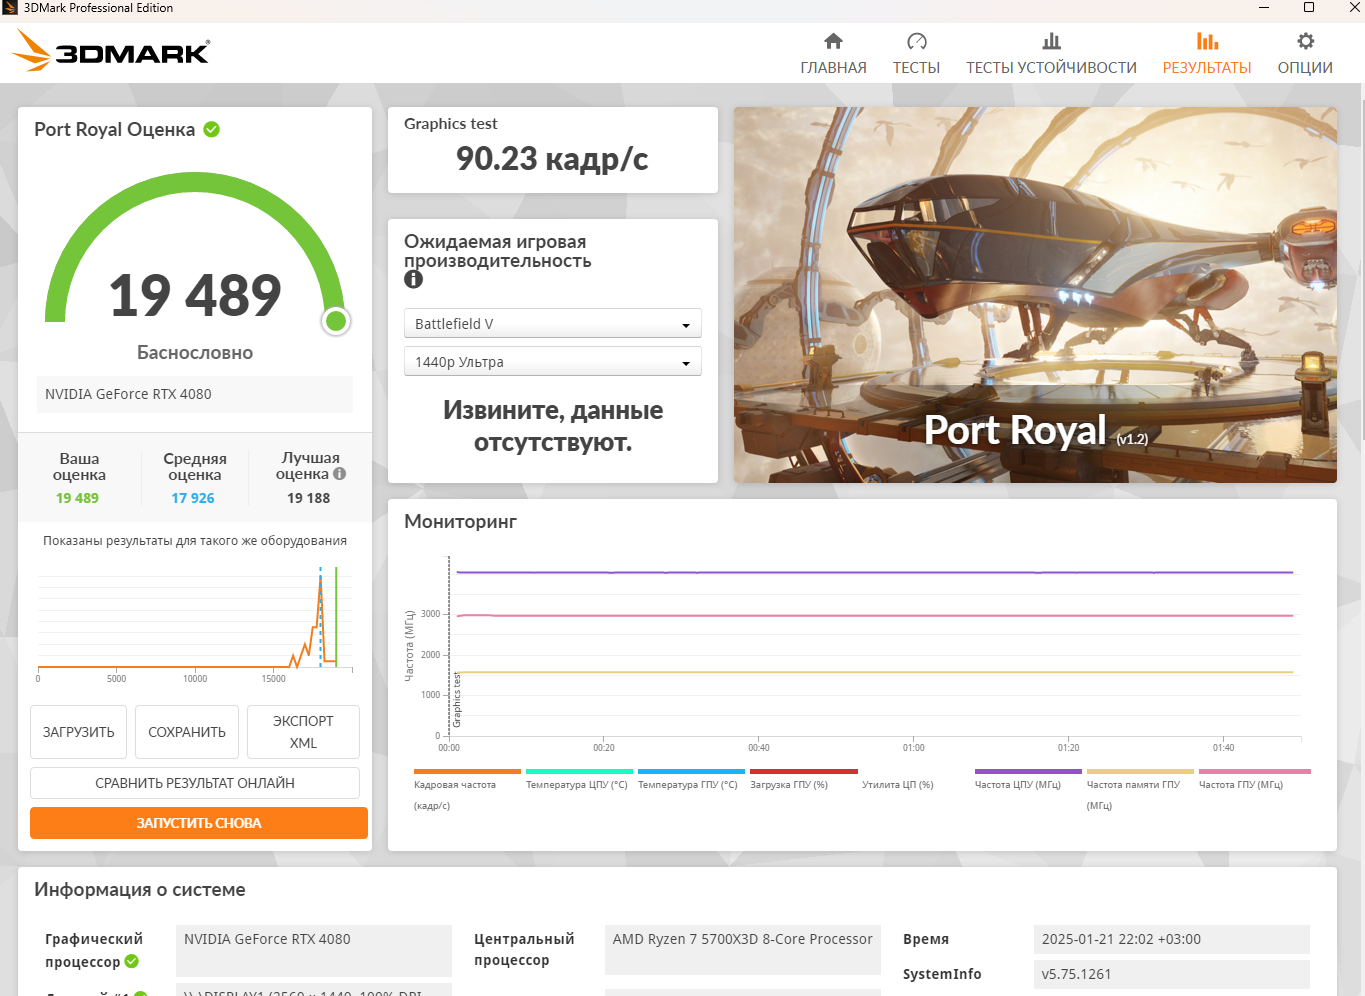This screenshot has height=996, width=1365.
Task: Click the Graphics test card title
Action: coord(451,124)
